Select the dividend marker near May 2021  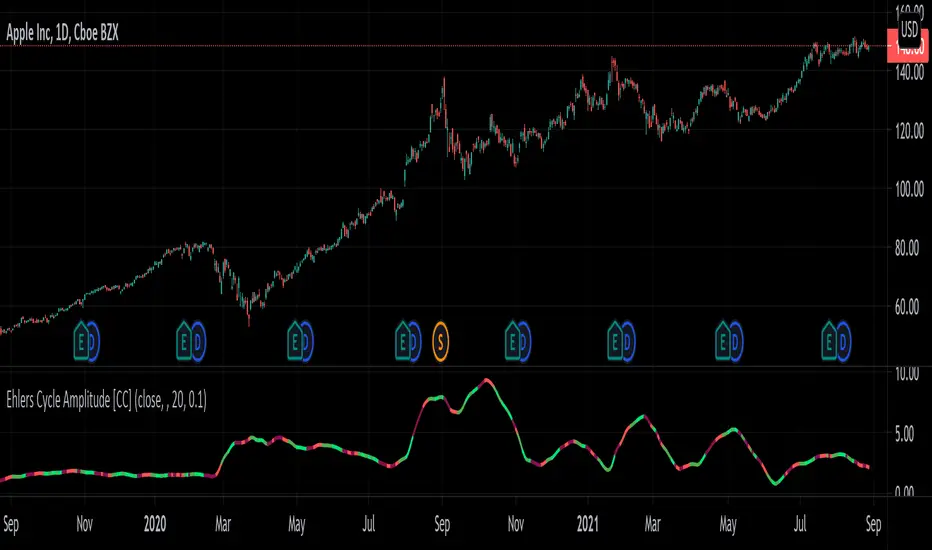(x=736, y=341)
